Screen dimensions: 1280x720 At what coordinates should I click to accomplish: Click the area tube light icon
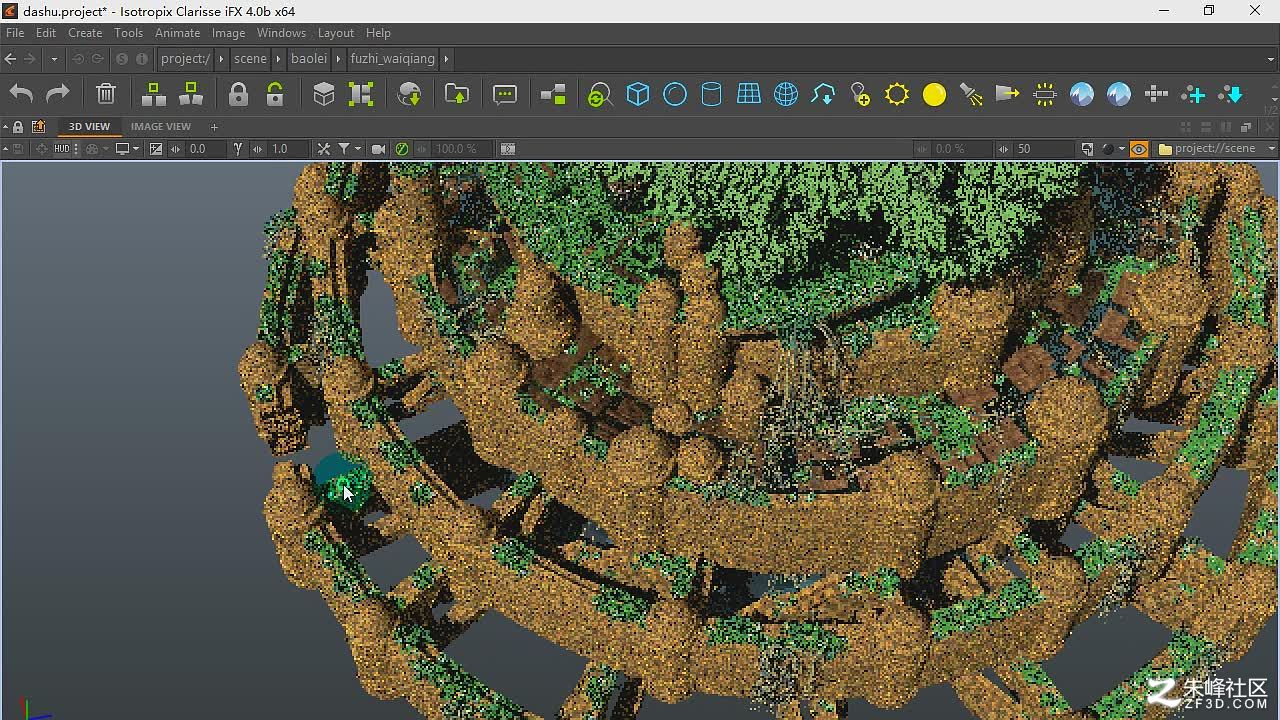click(x=1045, y=94)
